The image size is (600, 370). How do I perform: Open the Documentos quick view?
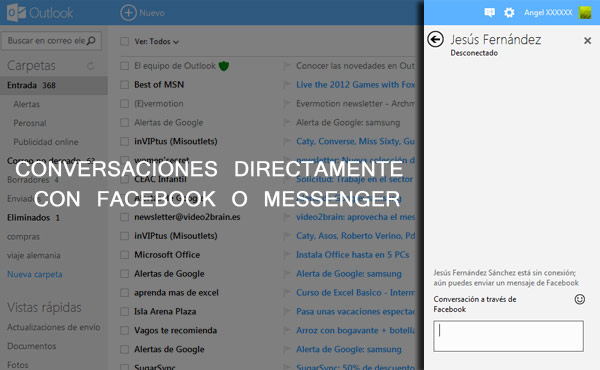coord(31,346)
